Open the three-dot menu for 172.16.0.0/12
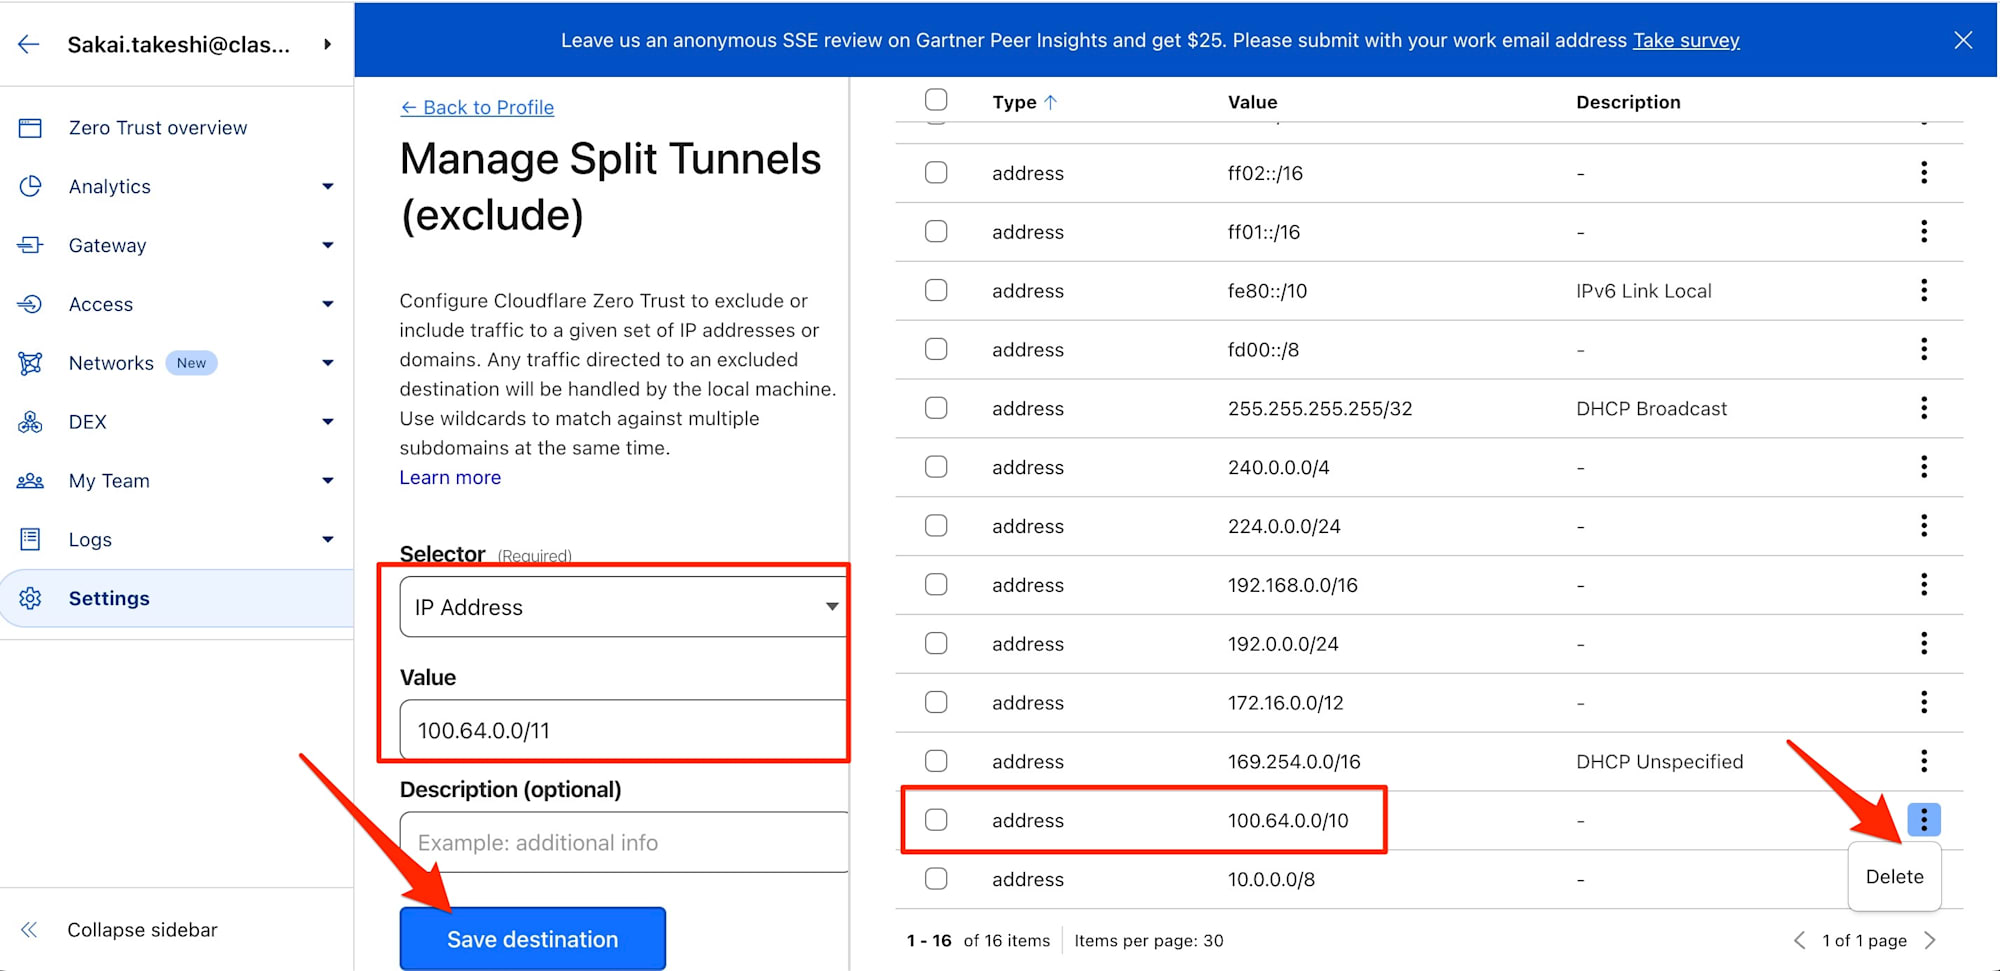2000x971 pixels. (1924, 702)
